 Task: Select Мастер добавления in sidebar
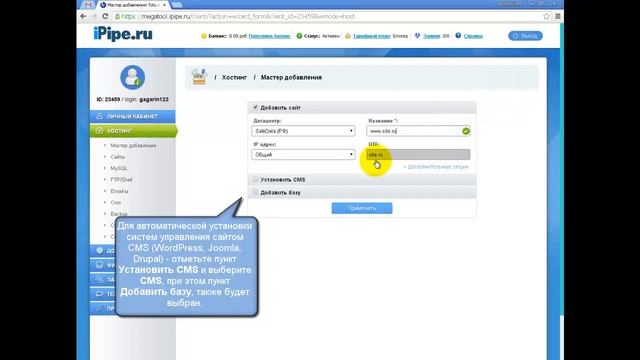(133, 145)
